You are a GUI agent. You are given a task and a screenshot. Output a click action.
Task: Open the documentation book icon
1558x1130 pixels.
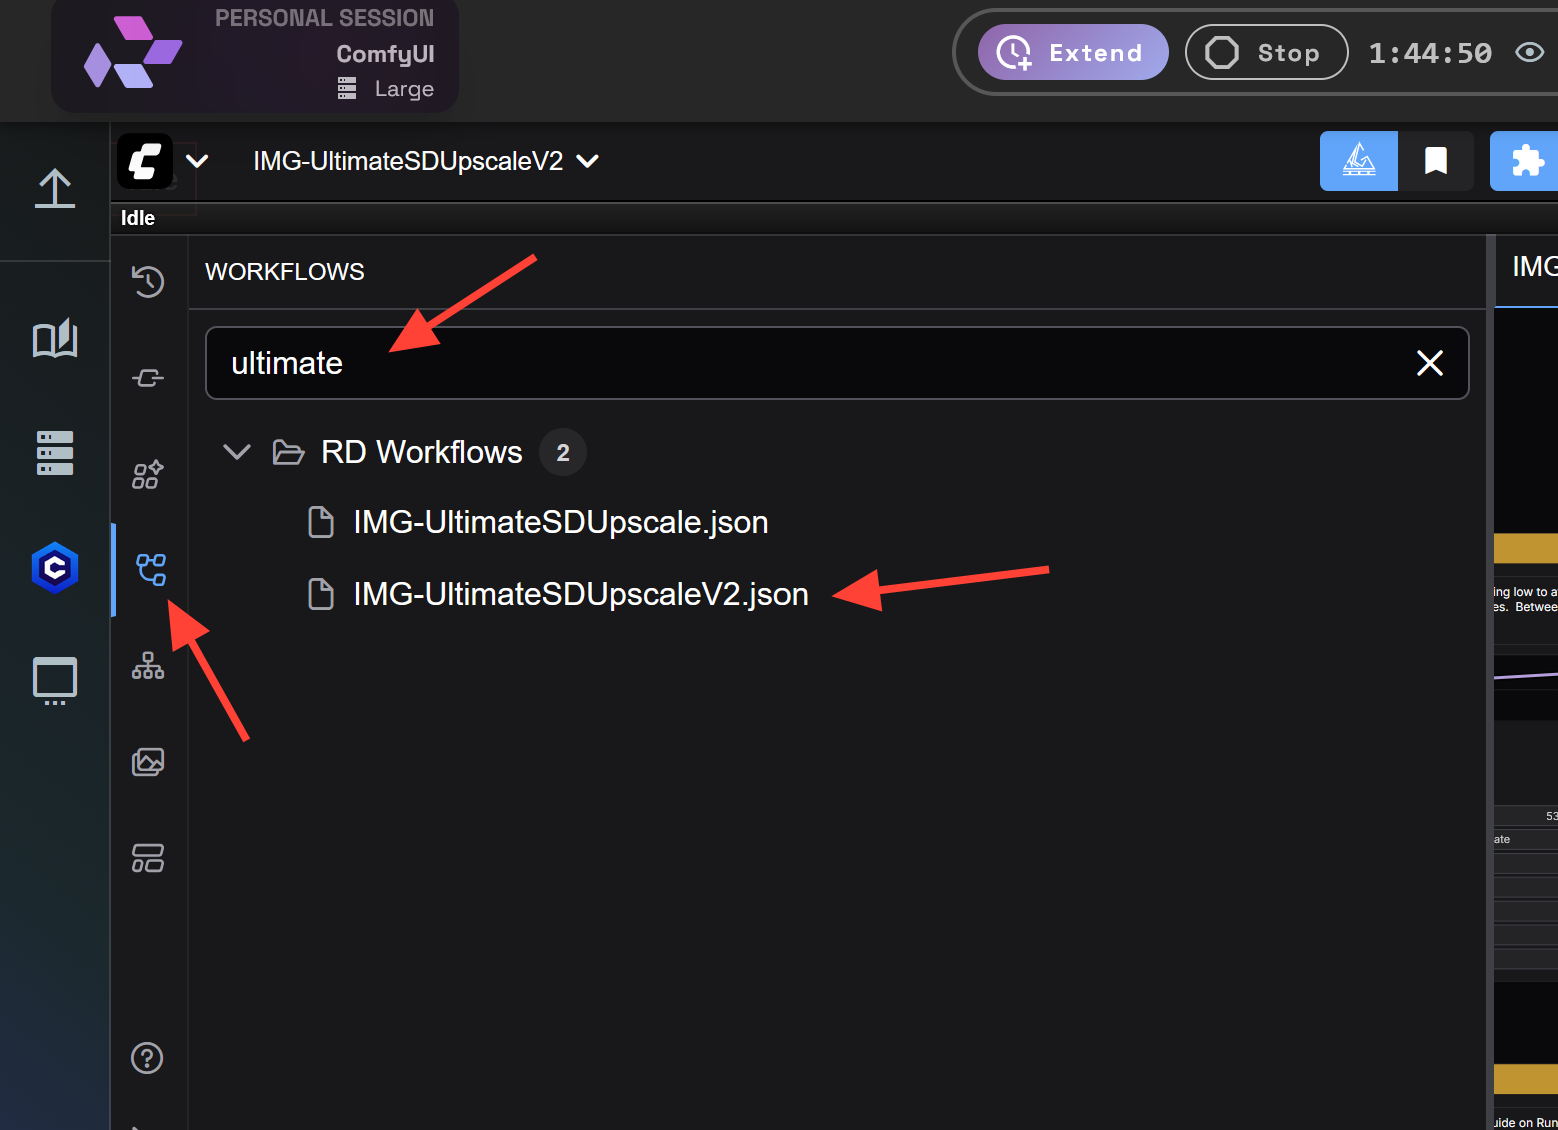point(54,339)
